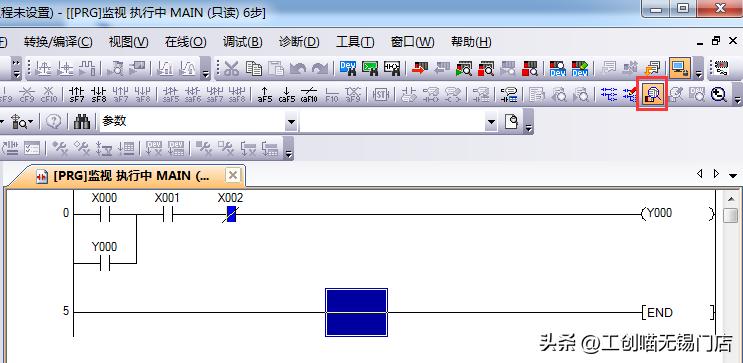Toggle the highlighted computer monitor icon
The height and width of the screenshot is (363, 743).
(680, 69)
